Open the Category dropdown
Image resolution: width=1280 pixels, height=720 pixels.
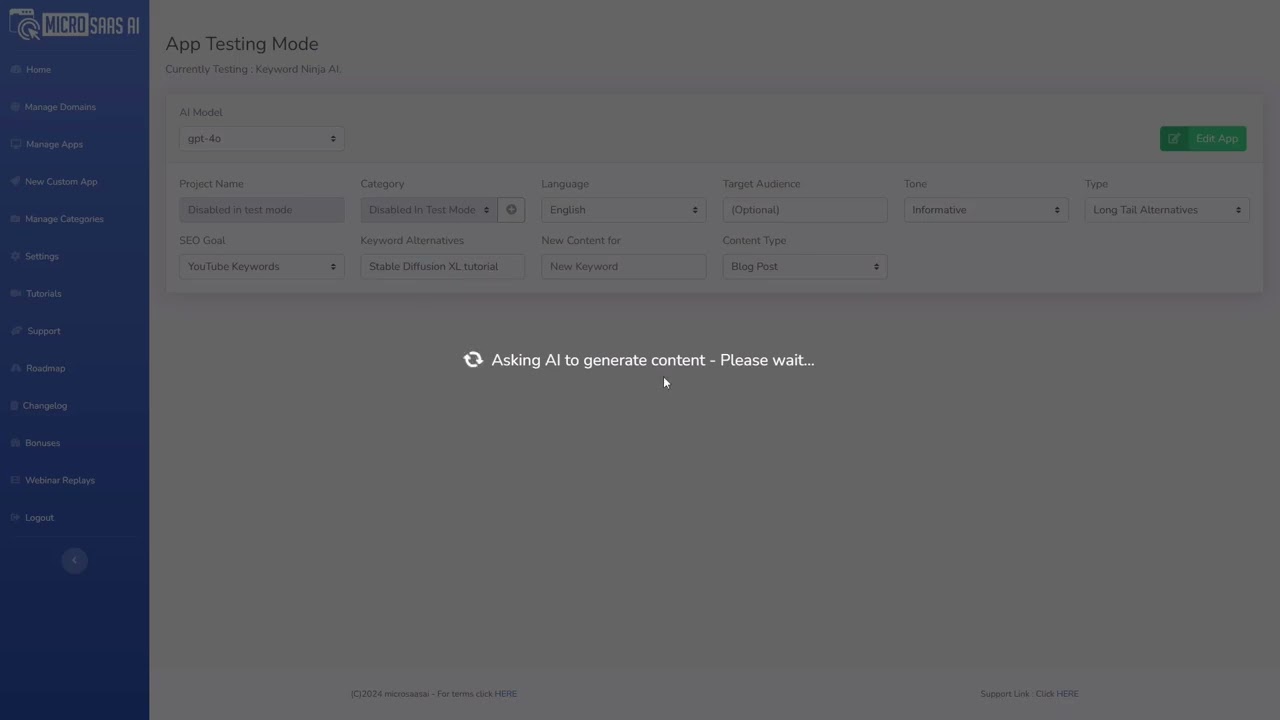(428, 210)
